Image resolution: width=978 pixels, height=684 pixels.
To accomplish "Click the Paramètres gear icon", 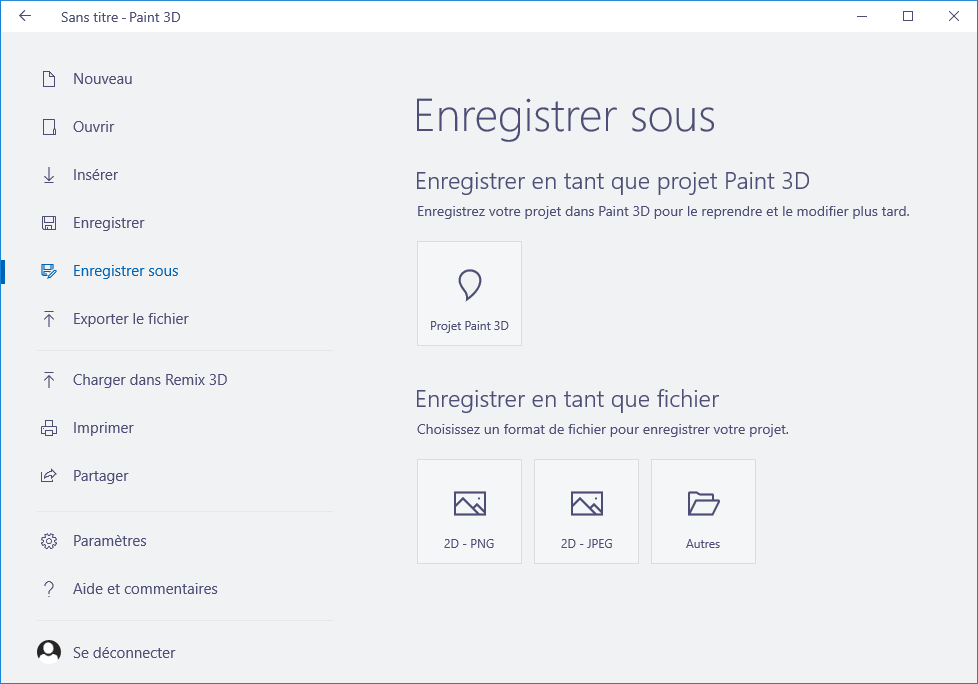I will [49, 541].
